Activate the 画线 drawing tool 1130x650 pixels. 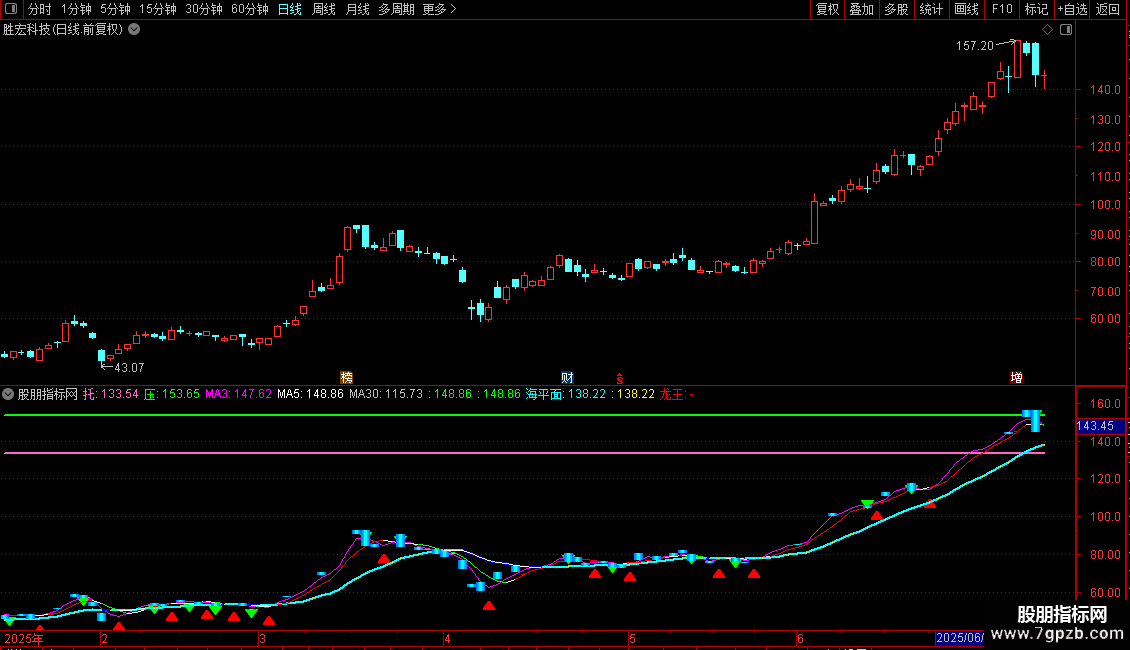(x=966, y=9)
